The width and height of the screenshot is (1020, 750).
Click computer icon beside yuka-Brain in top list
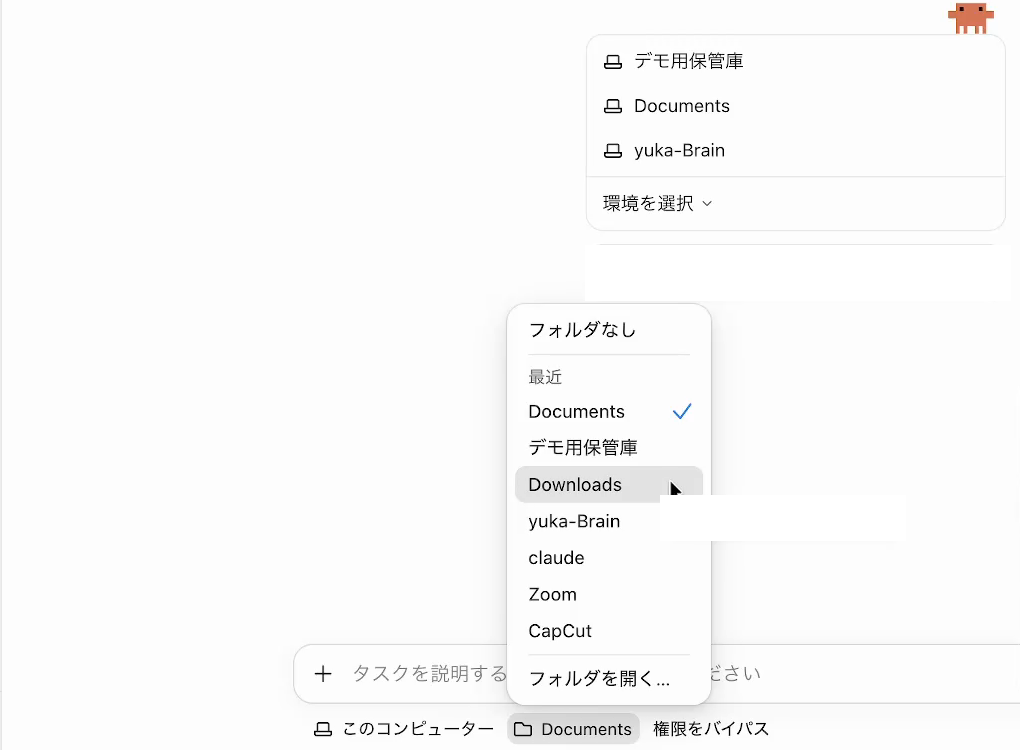click(x=613, y=151)
